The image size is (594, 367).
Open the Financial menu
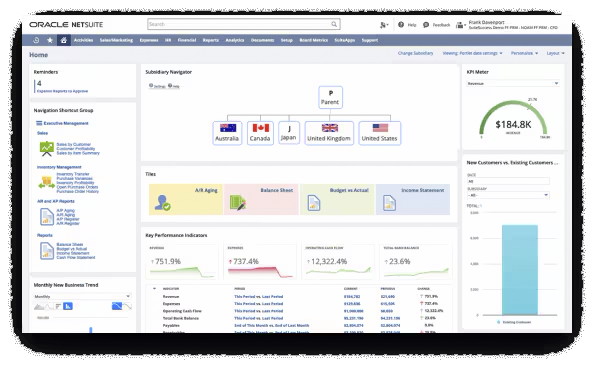pos(187,40)
